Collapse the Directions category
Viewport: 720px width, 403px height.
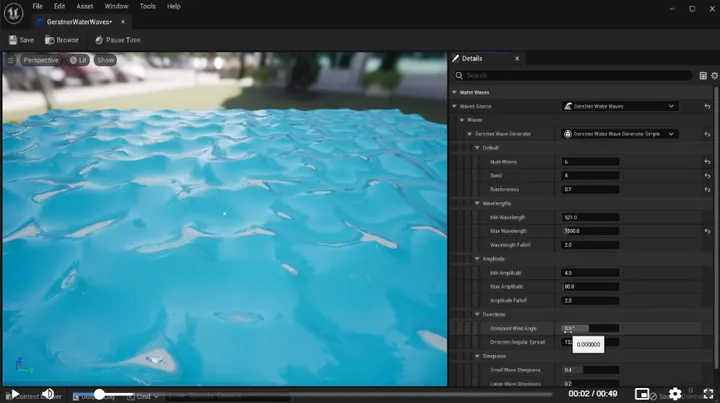point(478,314)
